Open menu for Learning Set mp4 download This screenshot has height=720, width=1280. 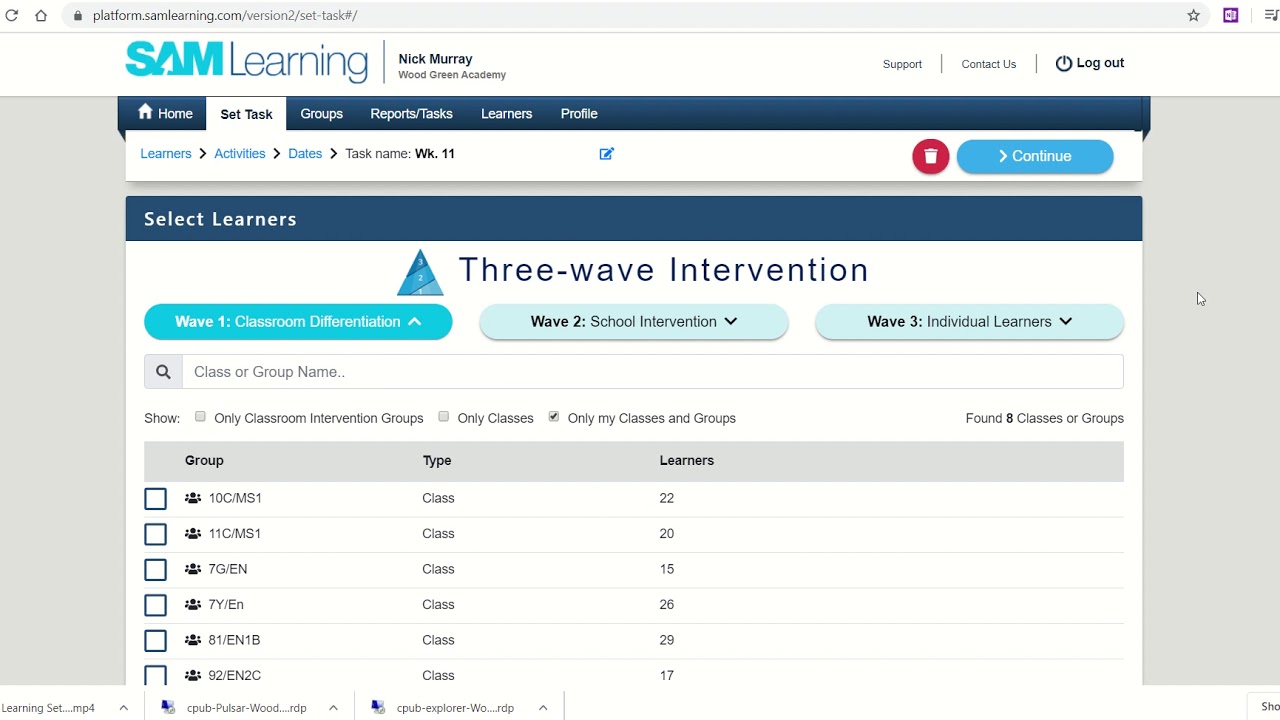(123, 708)
